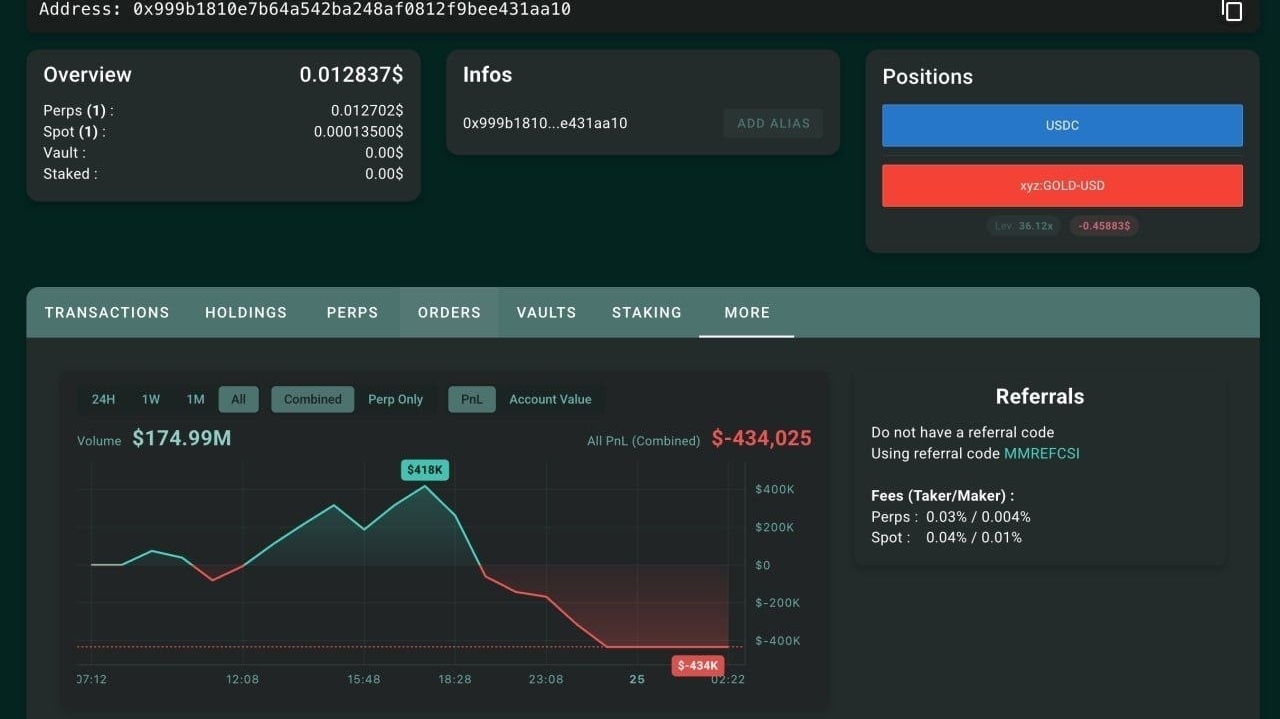Select the All time range
Viewport: 1280px width, 719px height.
[x=238, y=399]
